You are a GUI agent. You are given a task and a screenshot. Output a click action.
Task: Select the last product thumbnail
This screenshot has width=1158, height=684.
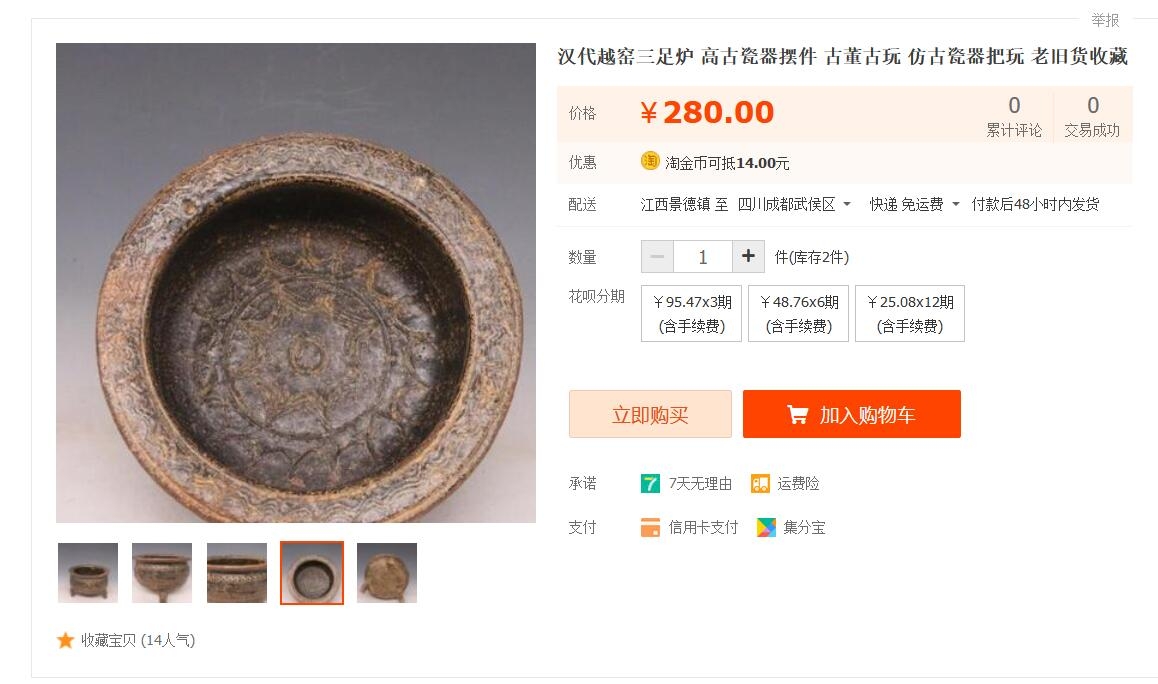tap(387, 572)
